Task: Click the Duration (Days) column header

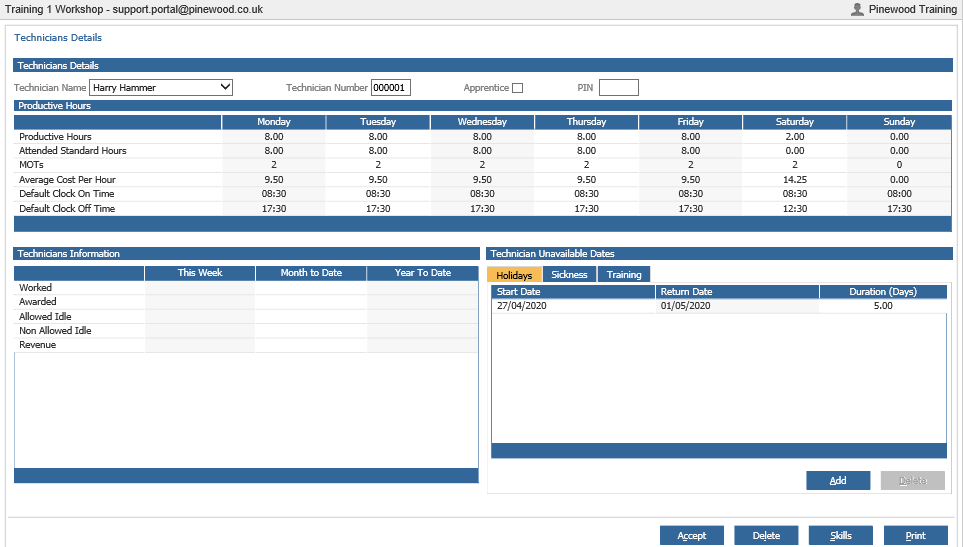Action: point(883,292)
